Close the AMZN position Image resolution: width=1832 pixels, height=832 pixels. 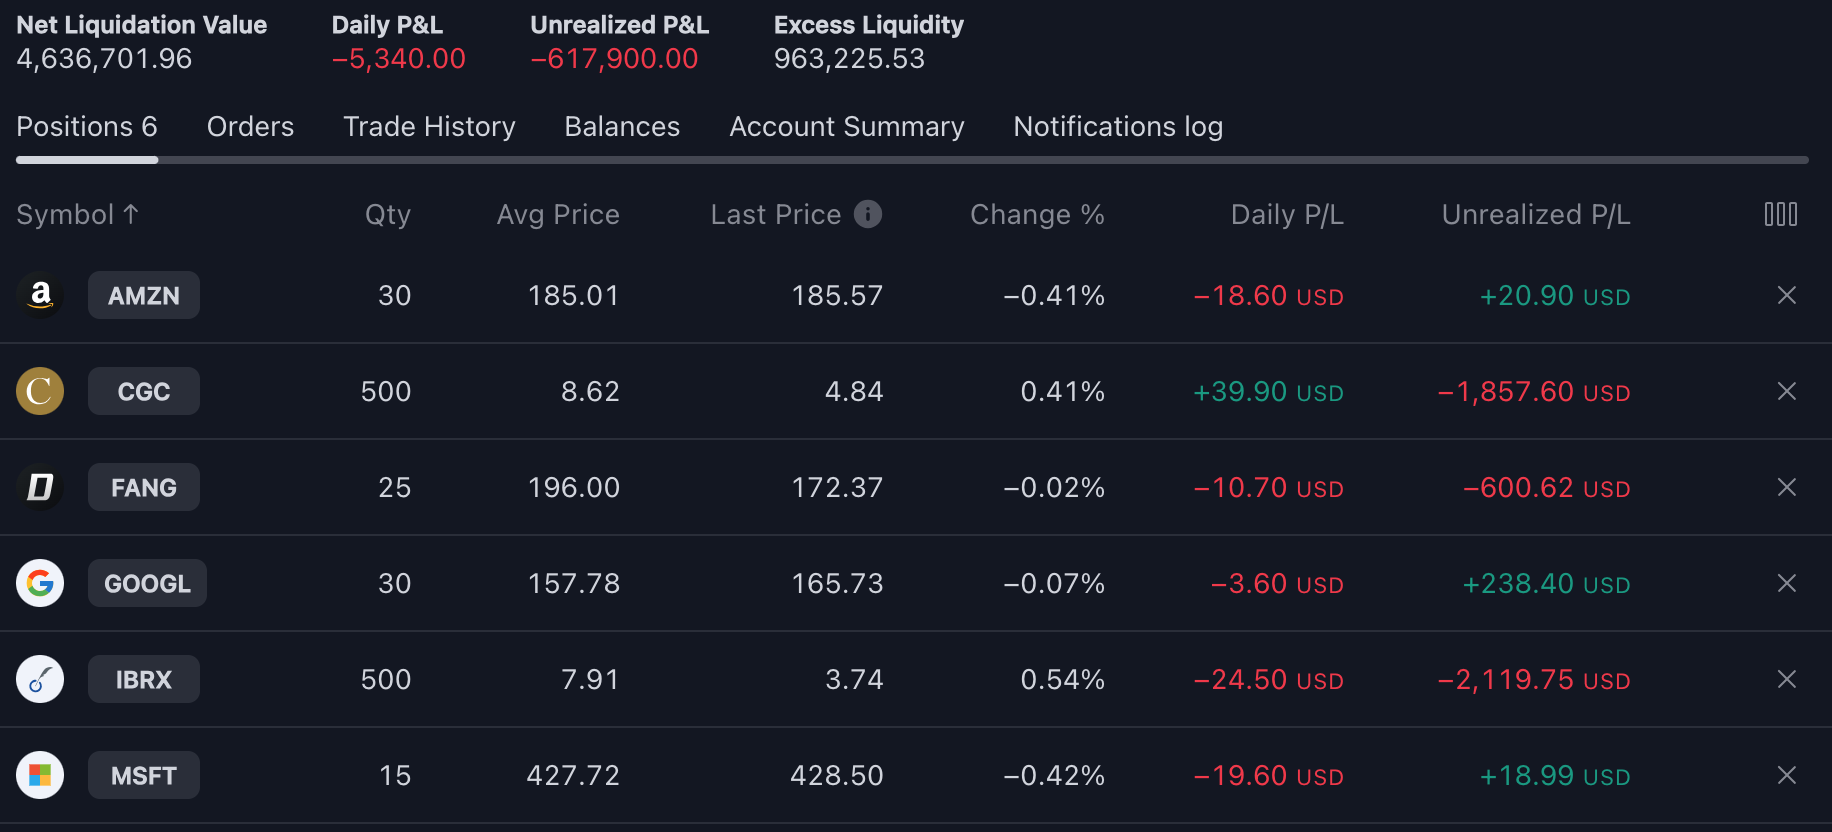pyautogui.click(x=1786, y=295)
